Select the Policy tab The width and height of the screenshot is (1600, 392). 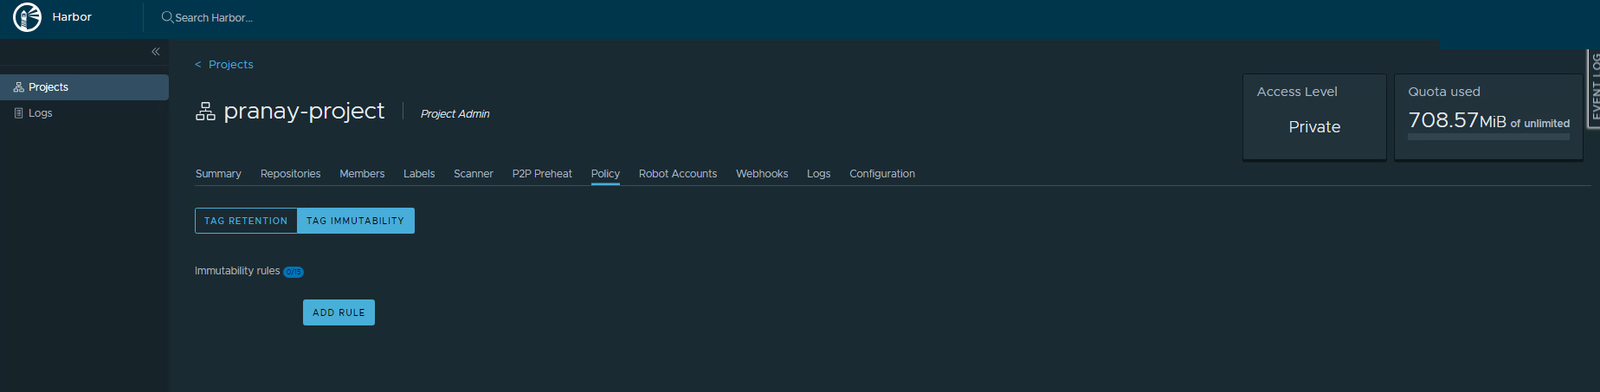click(x=605, y=174)
